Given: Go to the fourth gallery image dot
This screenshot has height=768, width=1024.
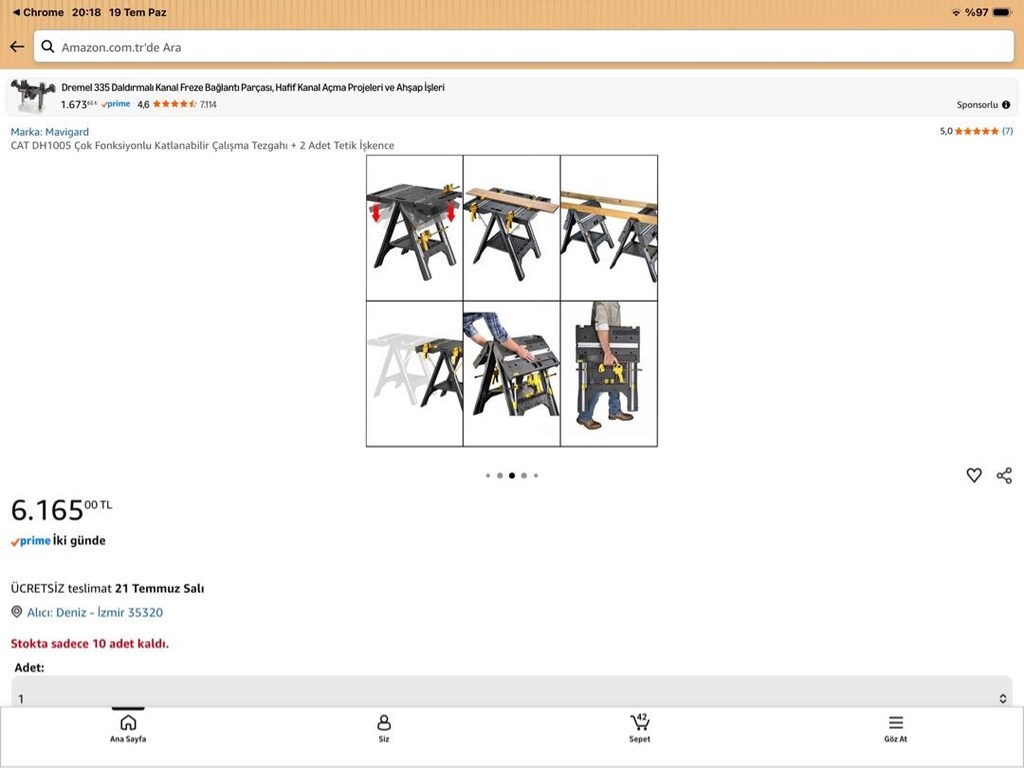Looking at the screenshot, I should pos(524,475).
